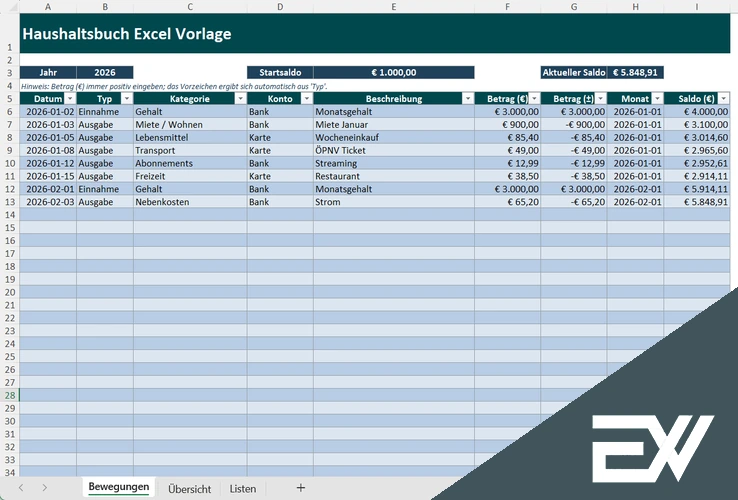Select balance cell € 5.914,11

click(x=697, y=189)
